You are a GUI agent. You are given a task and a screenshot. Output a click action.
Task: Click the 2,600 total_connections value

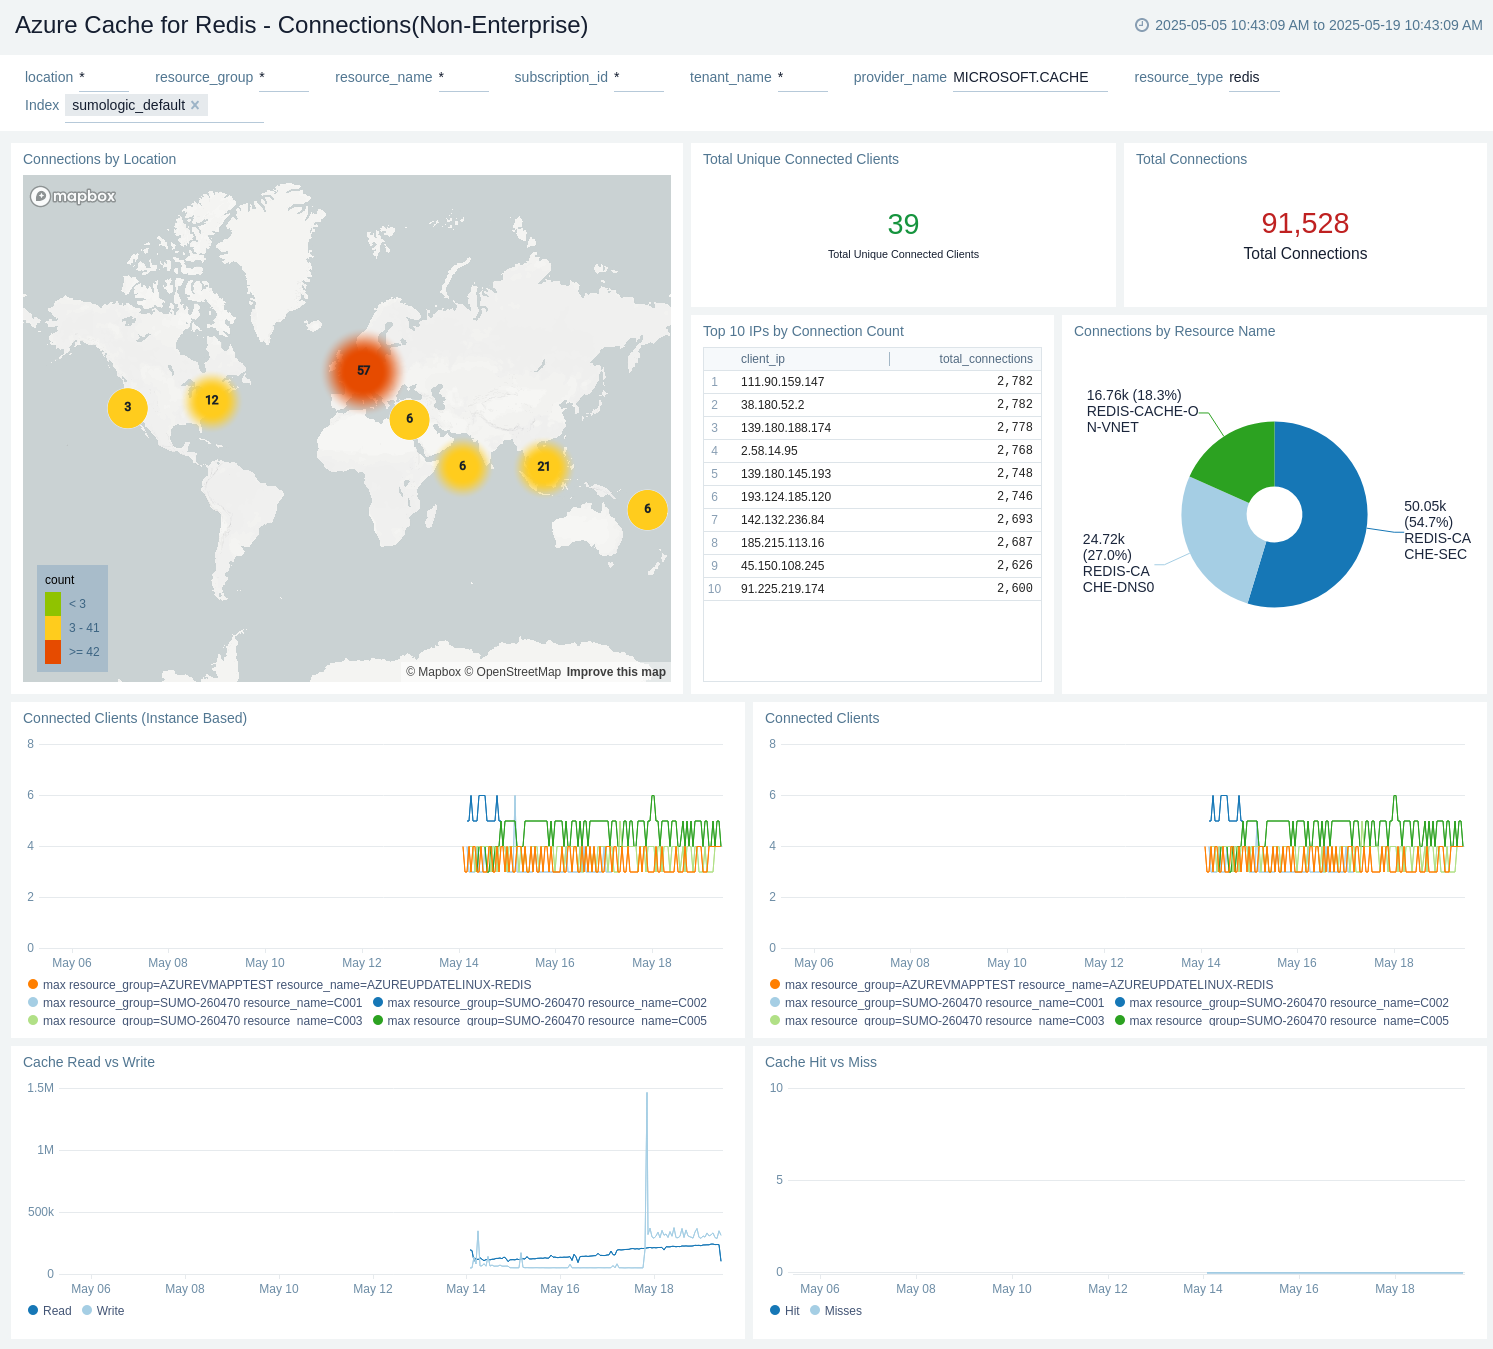[1015, 589]
